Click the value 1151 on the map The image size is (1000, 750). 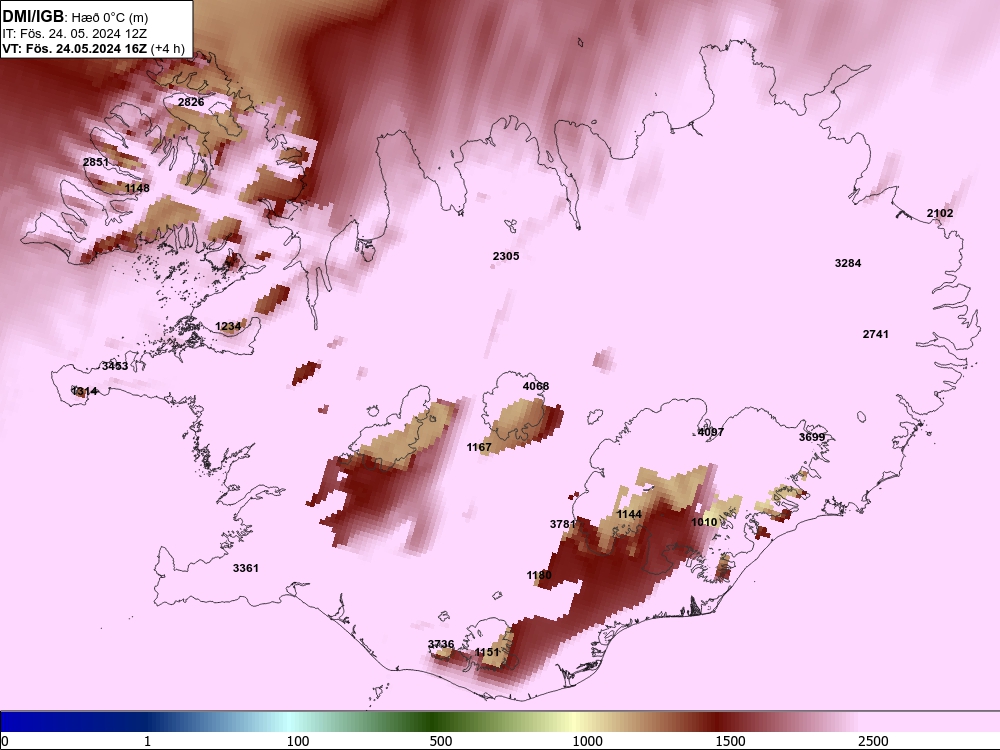pyautogui.click(x=487, y=652)
